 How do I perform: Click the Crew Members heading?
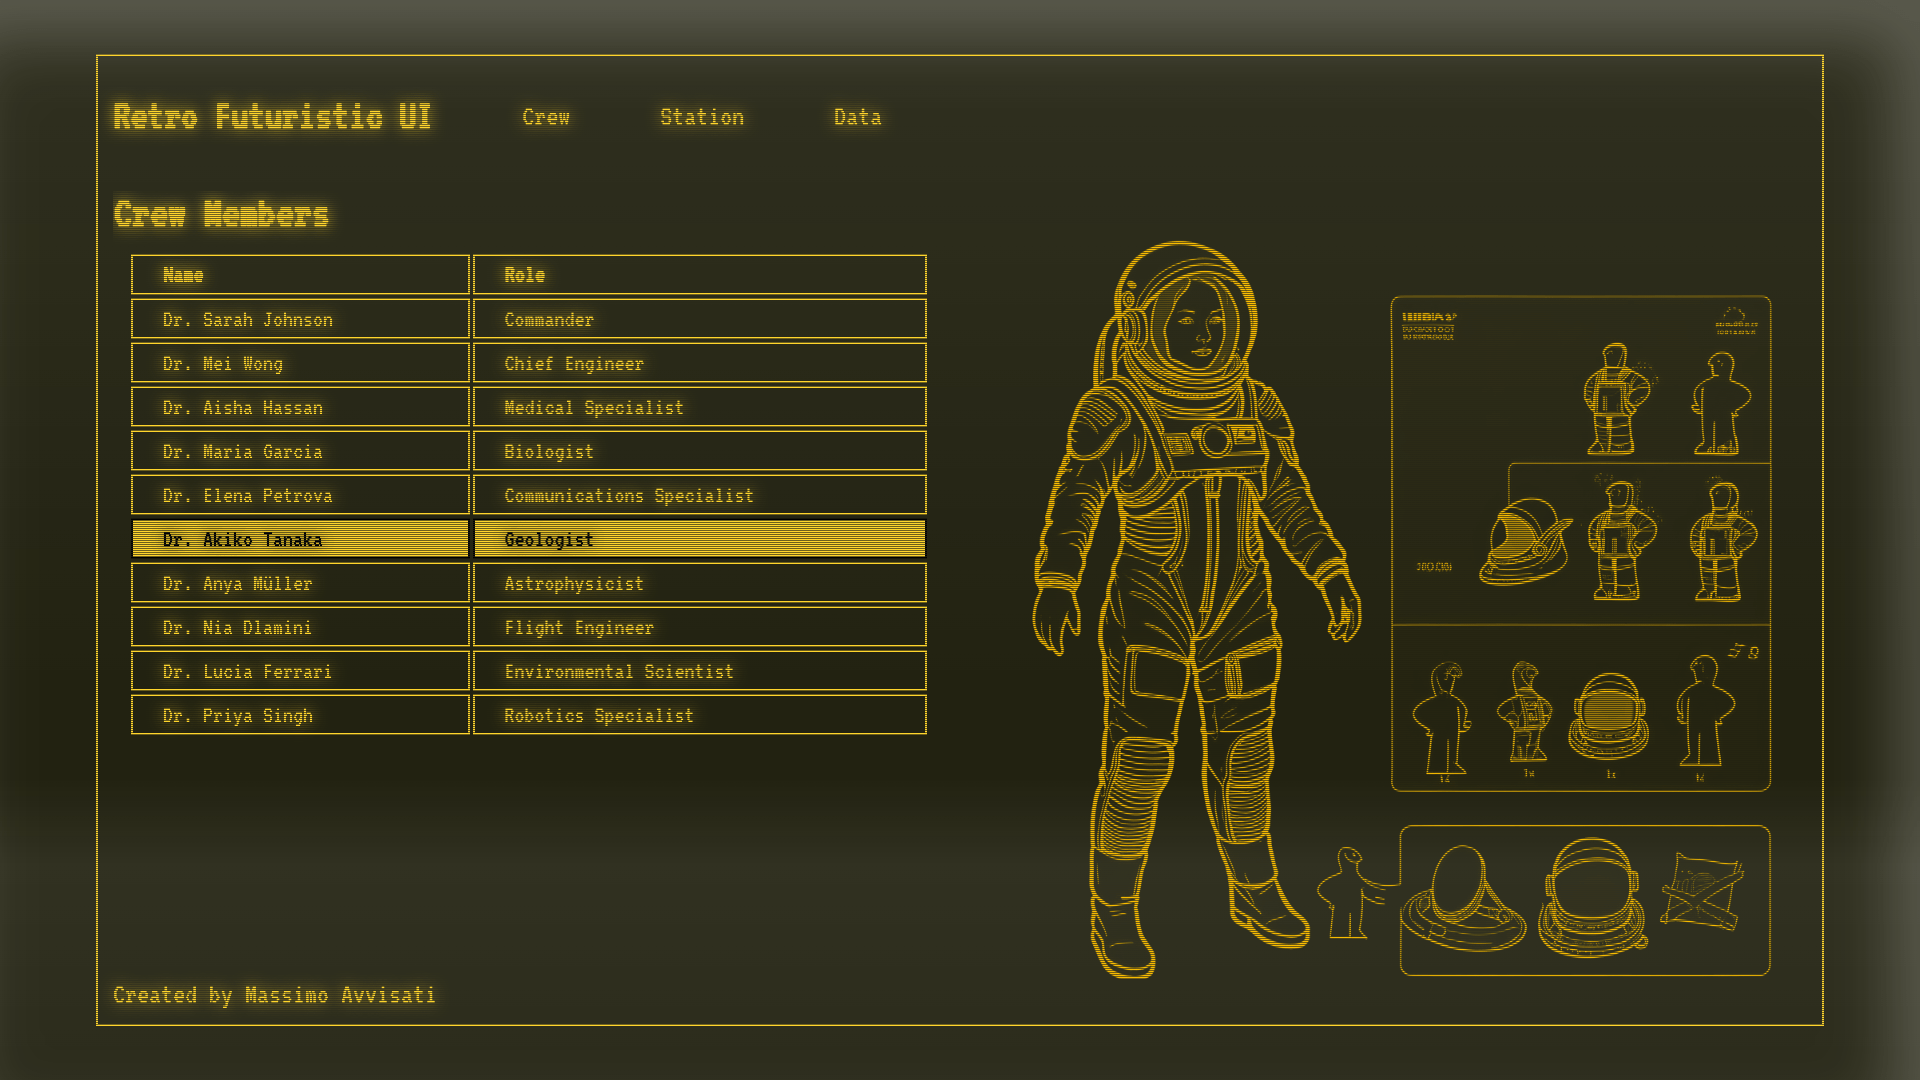pyautogui.click(x=221, y=214)
